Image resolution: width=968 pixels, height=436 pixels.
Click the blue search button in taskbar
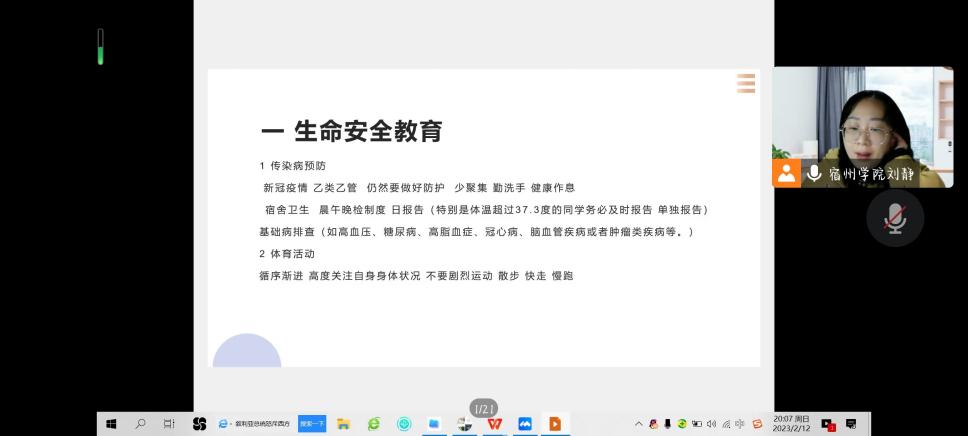[312, 424]
